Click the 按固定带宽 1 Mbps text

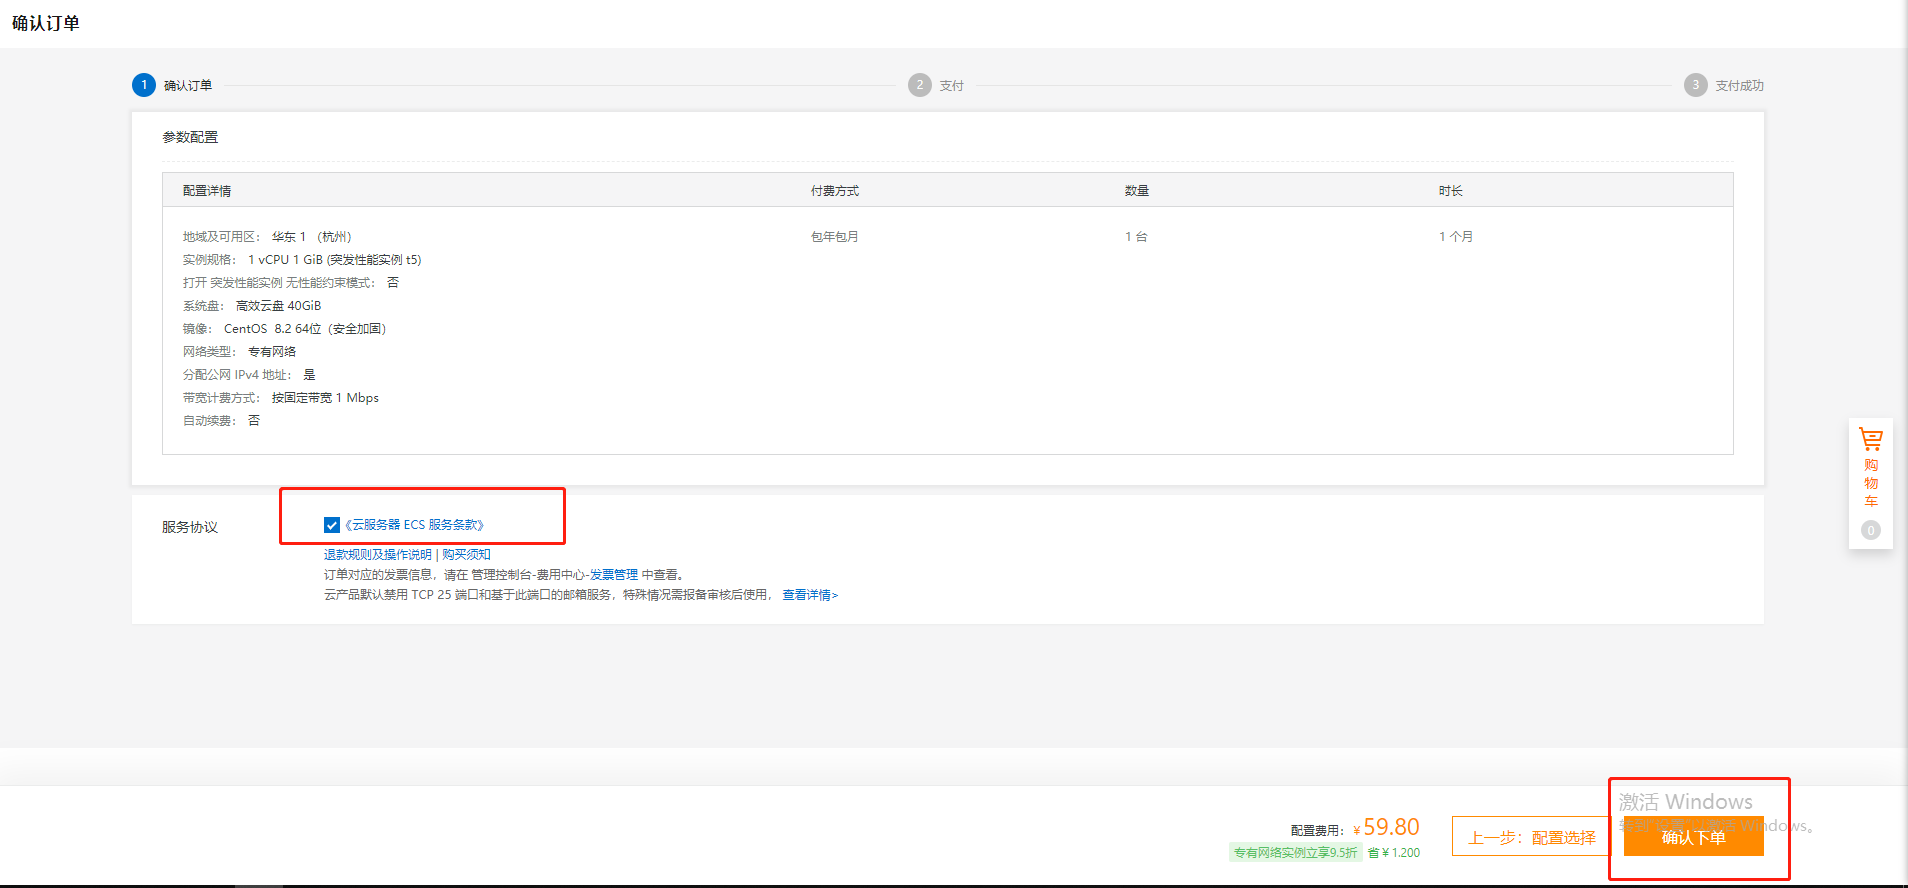pyautogui.click(x=325, y=398)
